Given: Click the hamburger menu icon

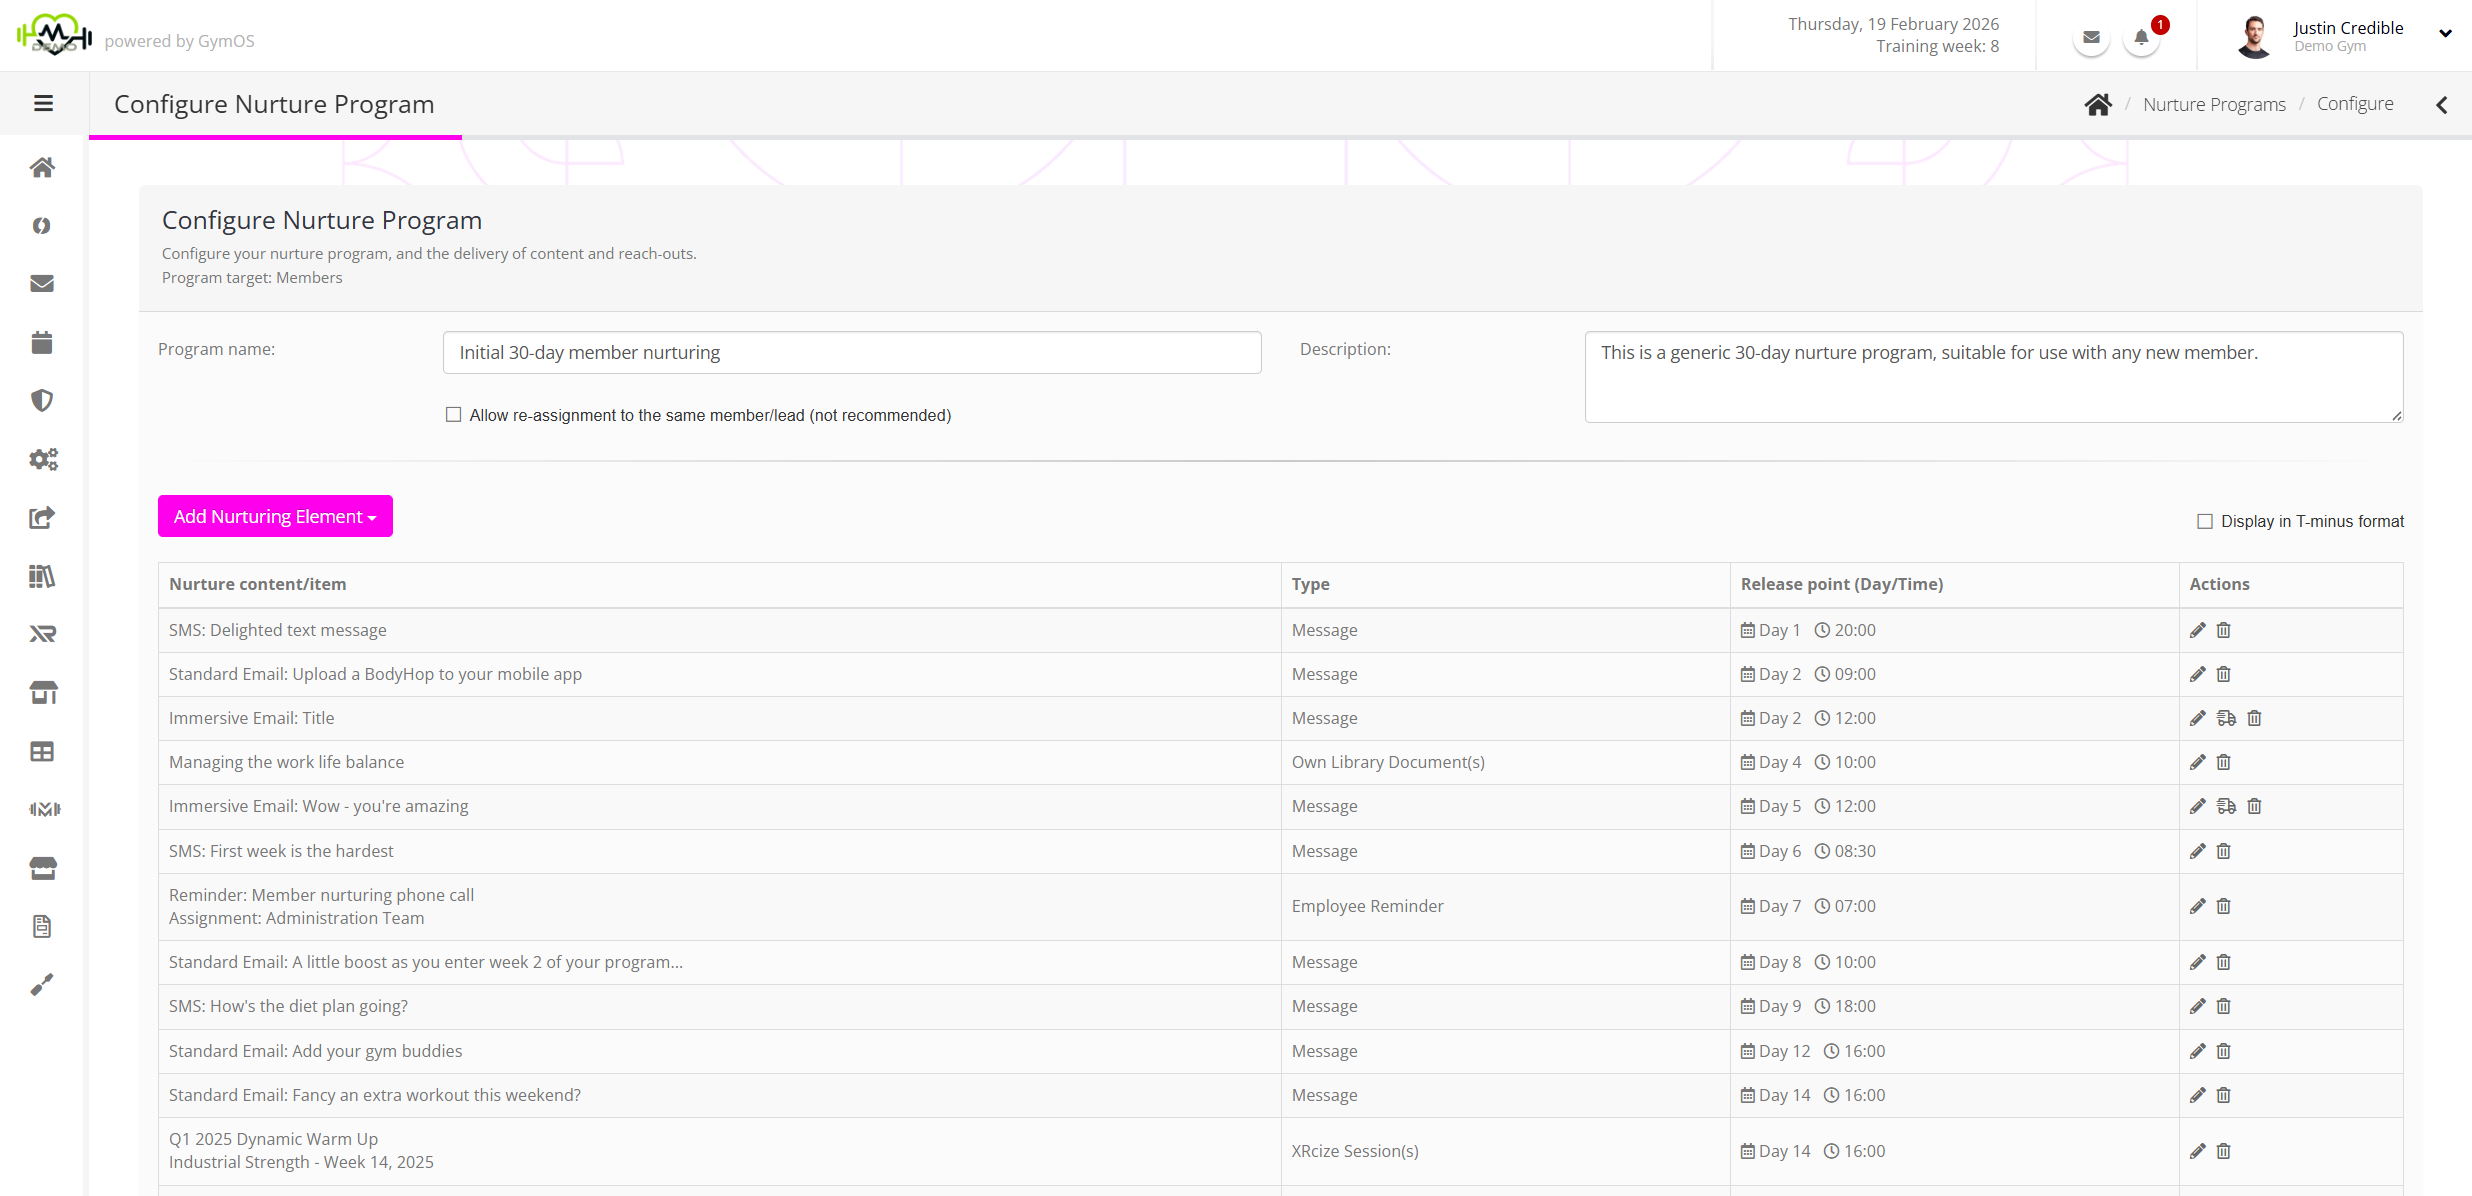Looking at the screenshot, I should point(43,103).
